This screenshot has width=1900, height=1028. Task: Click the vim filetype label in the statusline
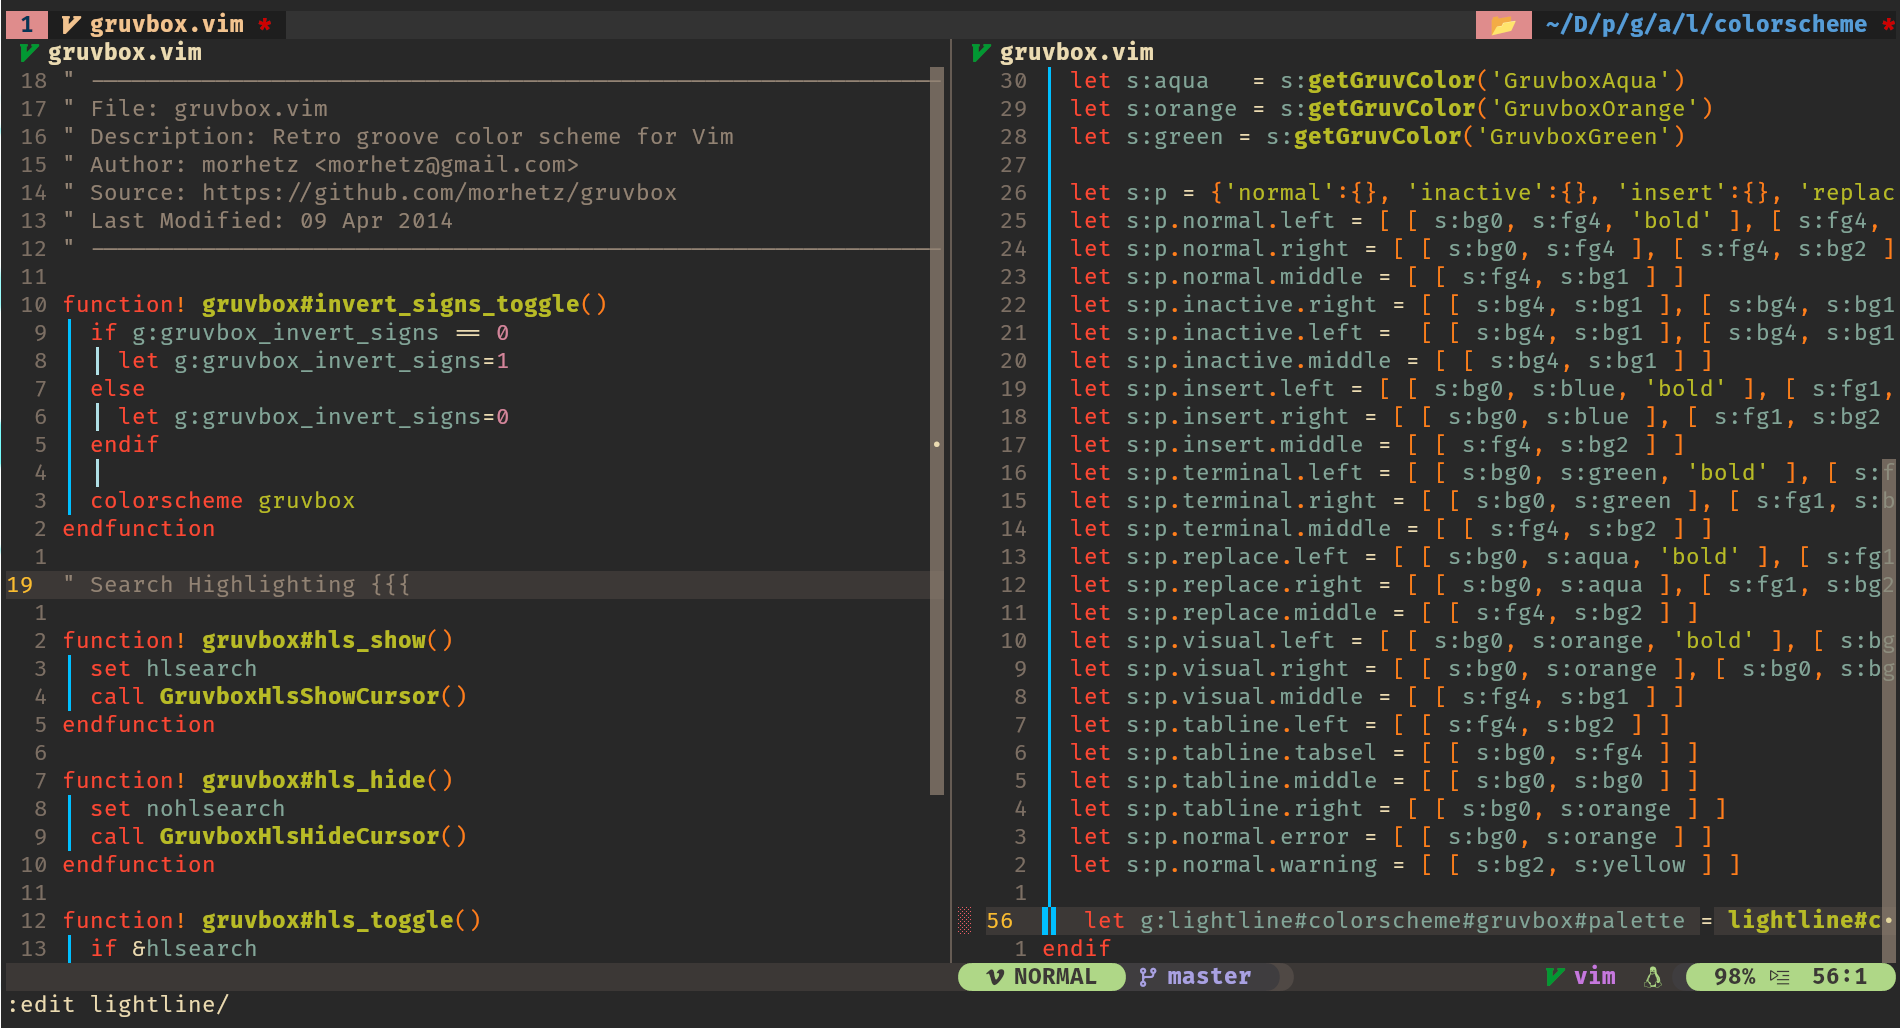point(1595,977)
